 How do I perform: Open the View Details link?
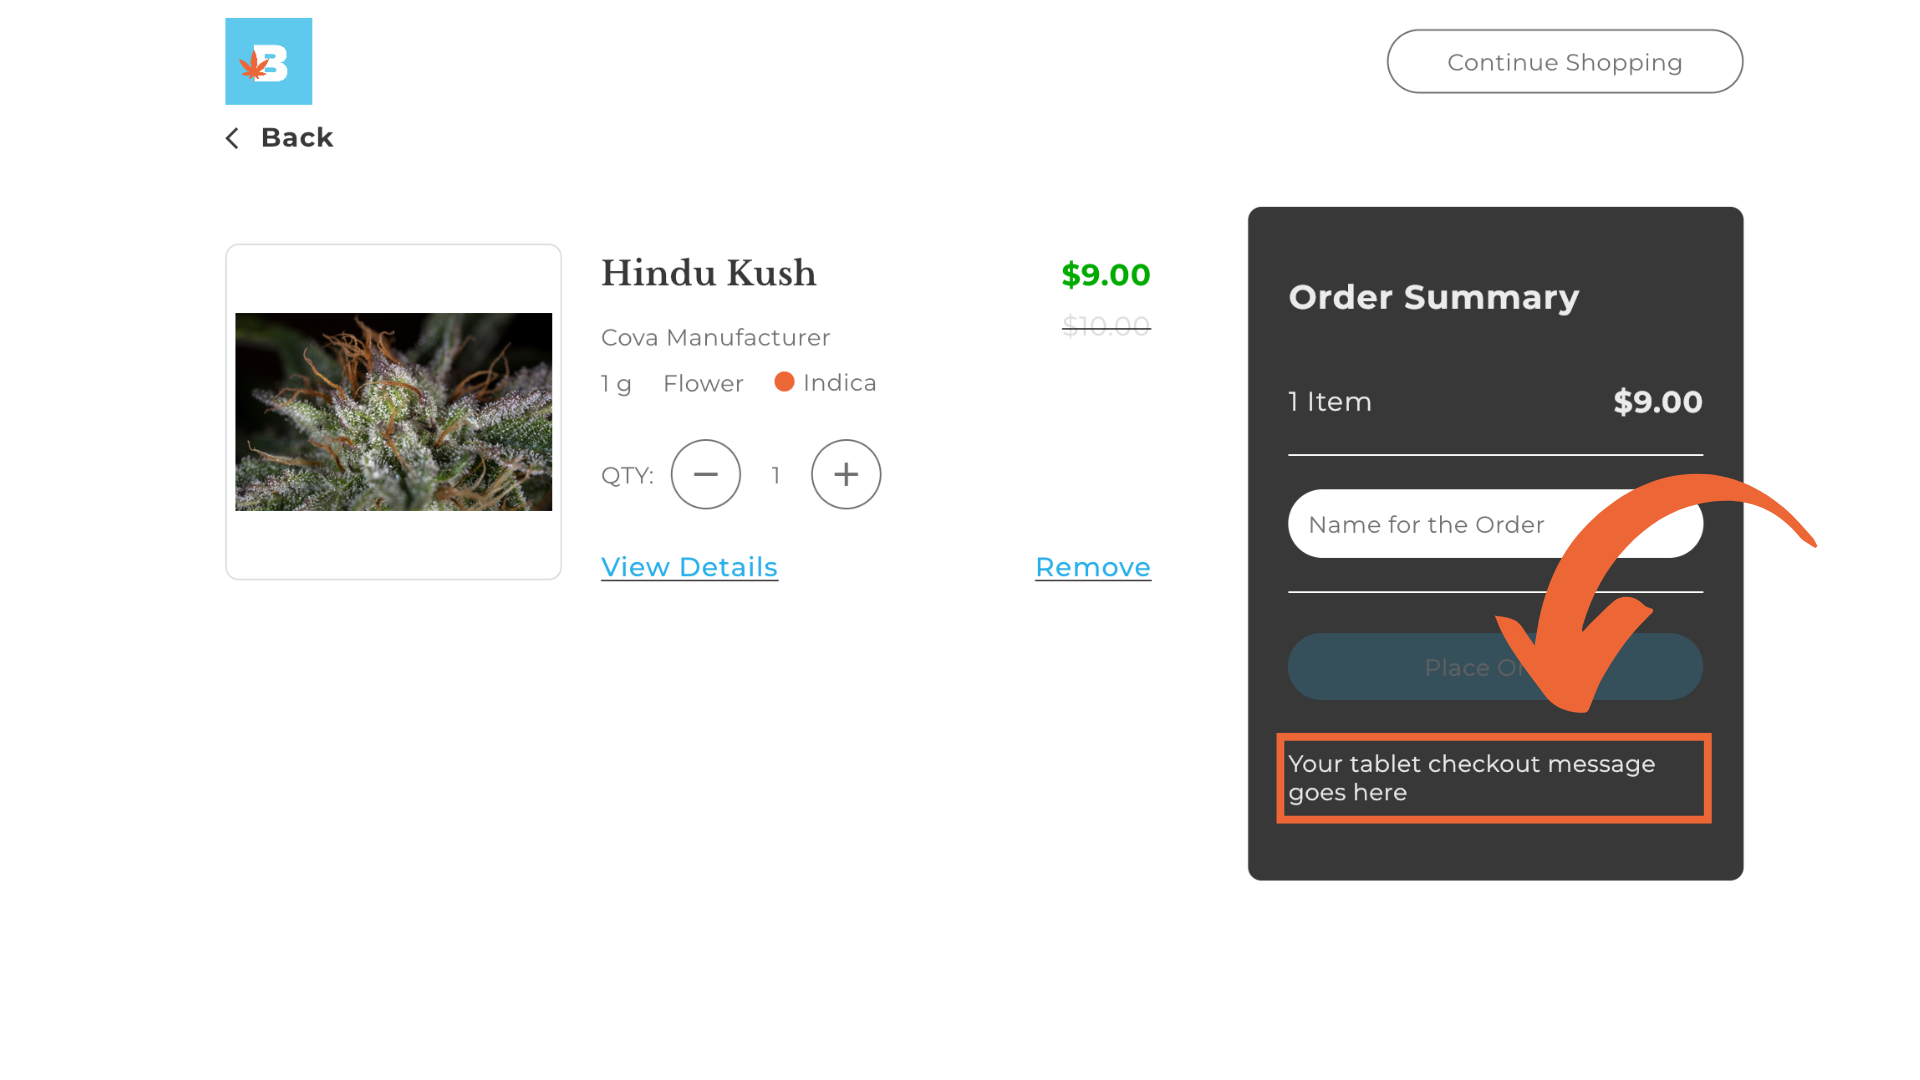[689, 567]
